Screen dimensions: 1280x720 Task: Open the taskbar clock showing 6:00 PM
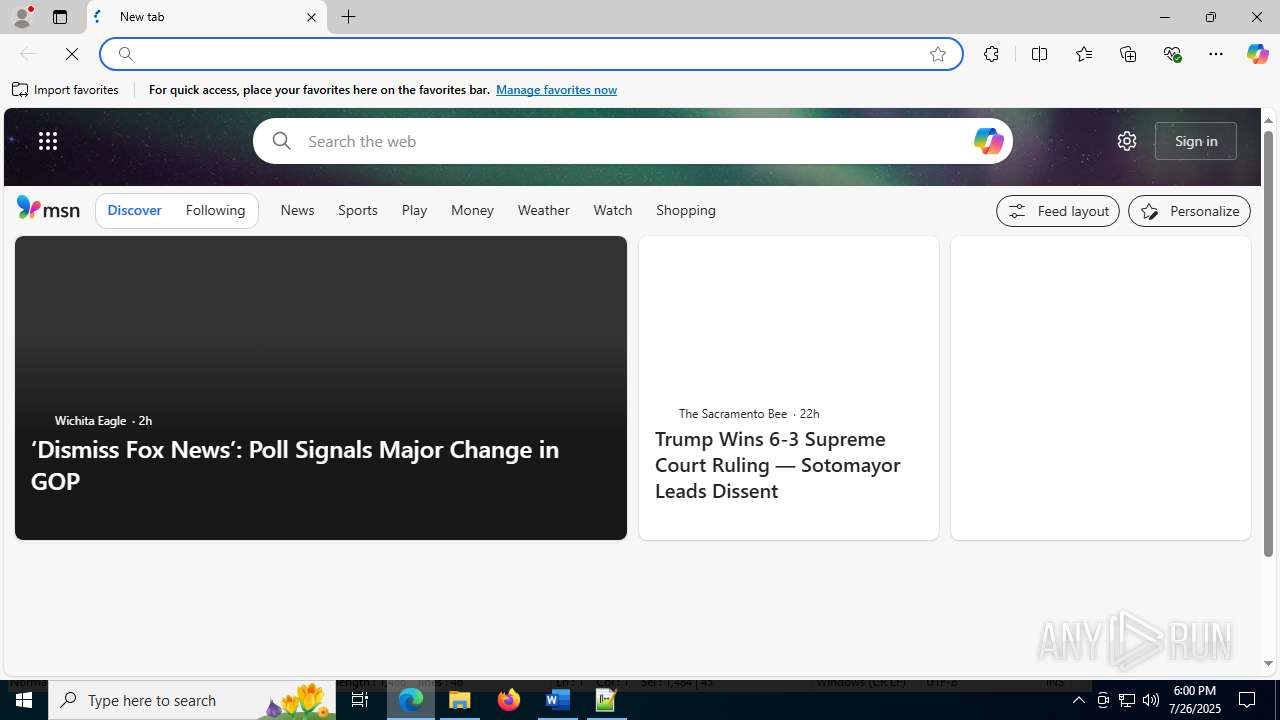tap(1195, 700)
